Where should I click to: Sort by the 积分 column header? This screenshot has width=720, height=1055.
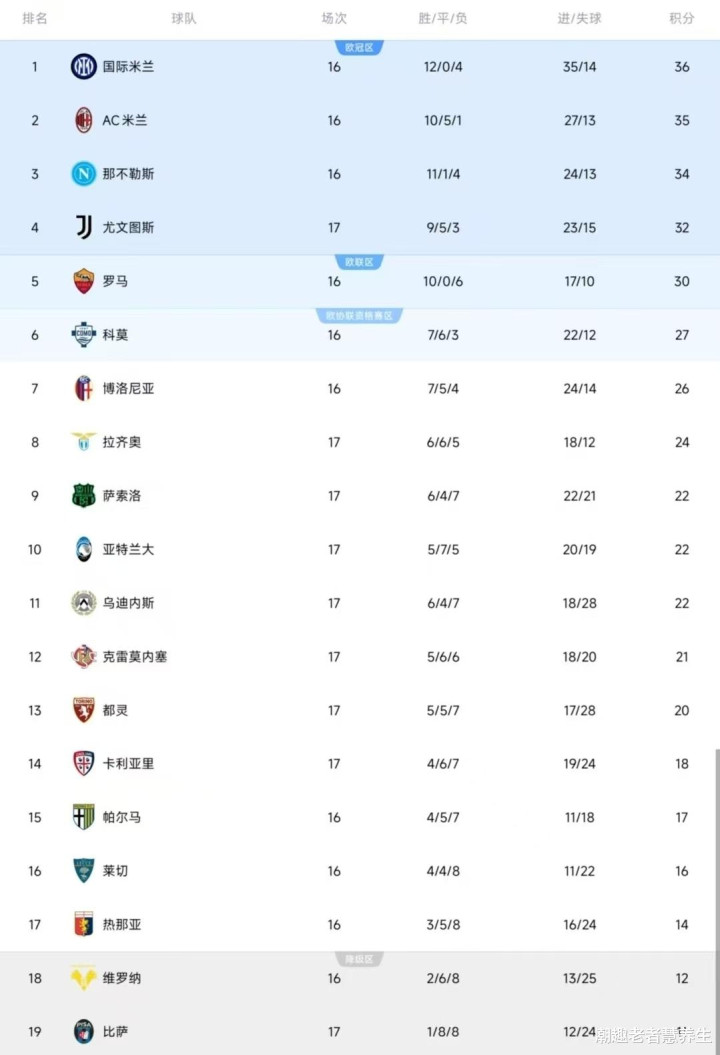(681, 19)
